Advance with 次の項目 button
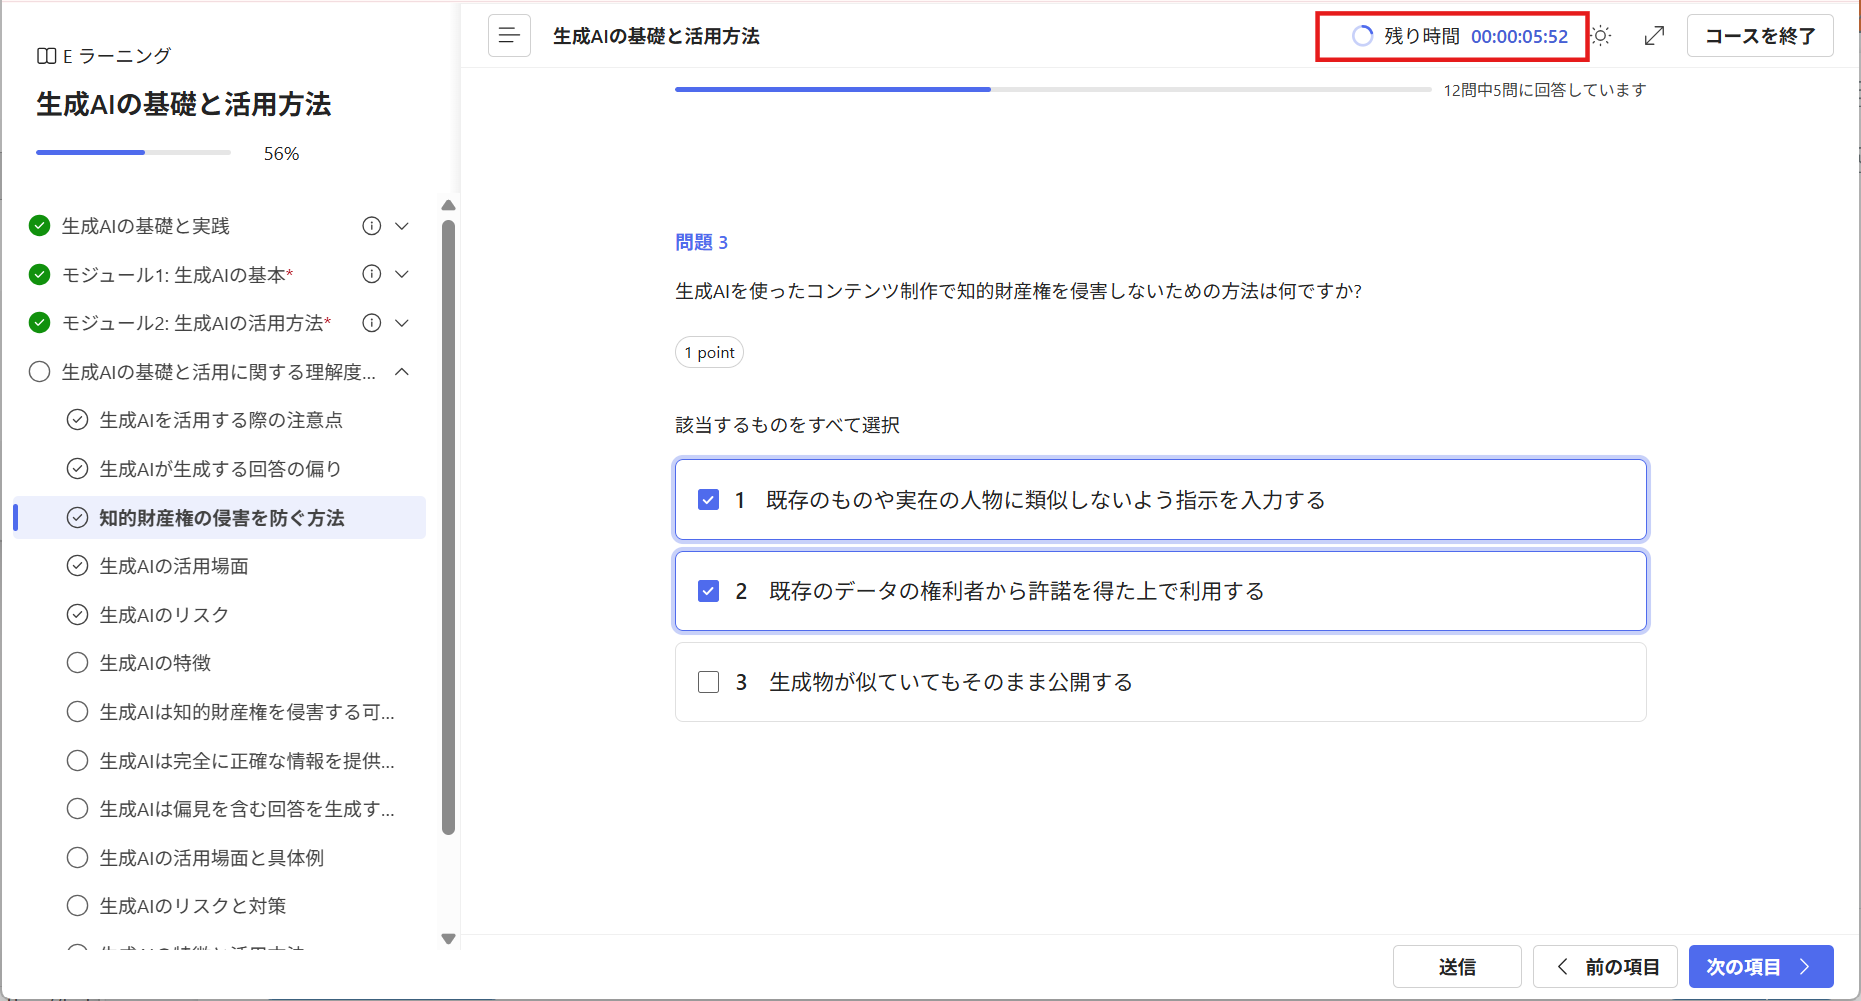1861x1001 pixels. click(x=1761, y=967)
